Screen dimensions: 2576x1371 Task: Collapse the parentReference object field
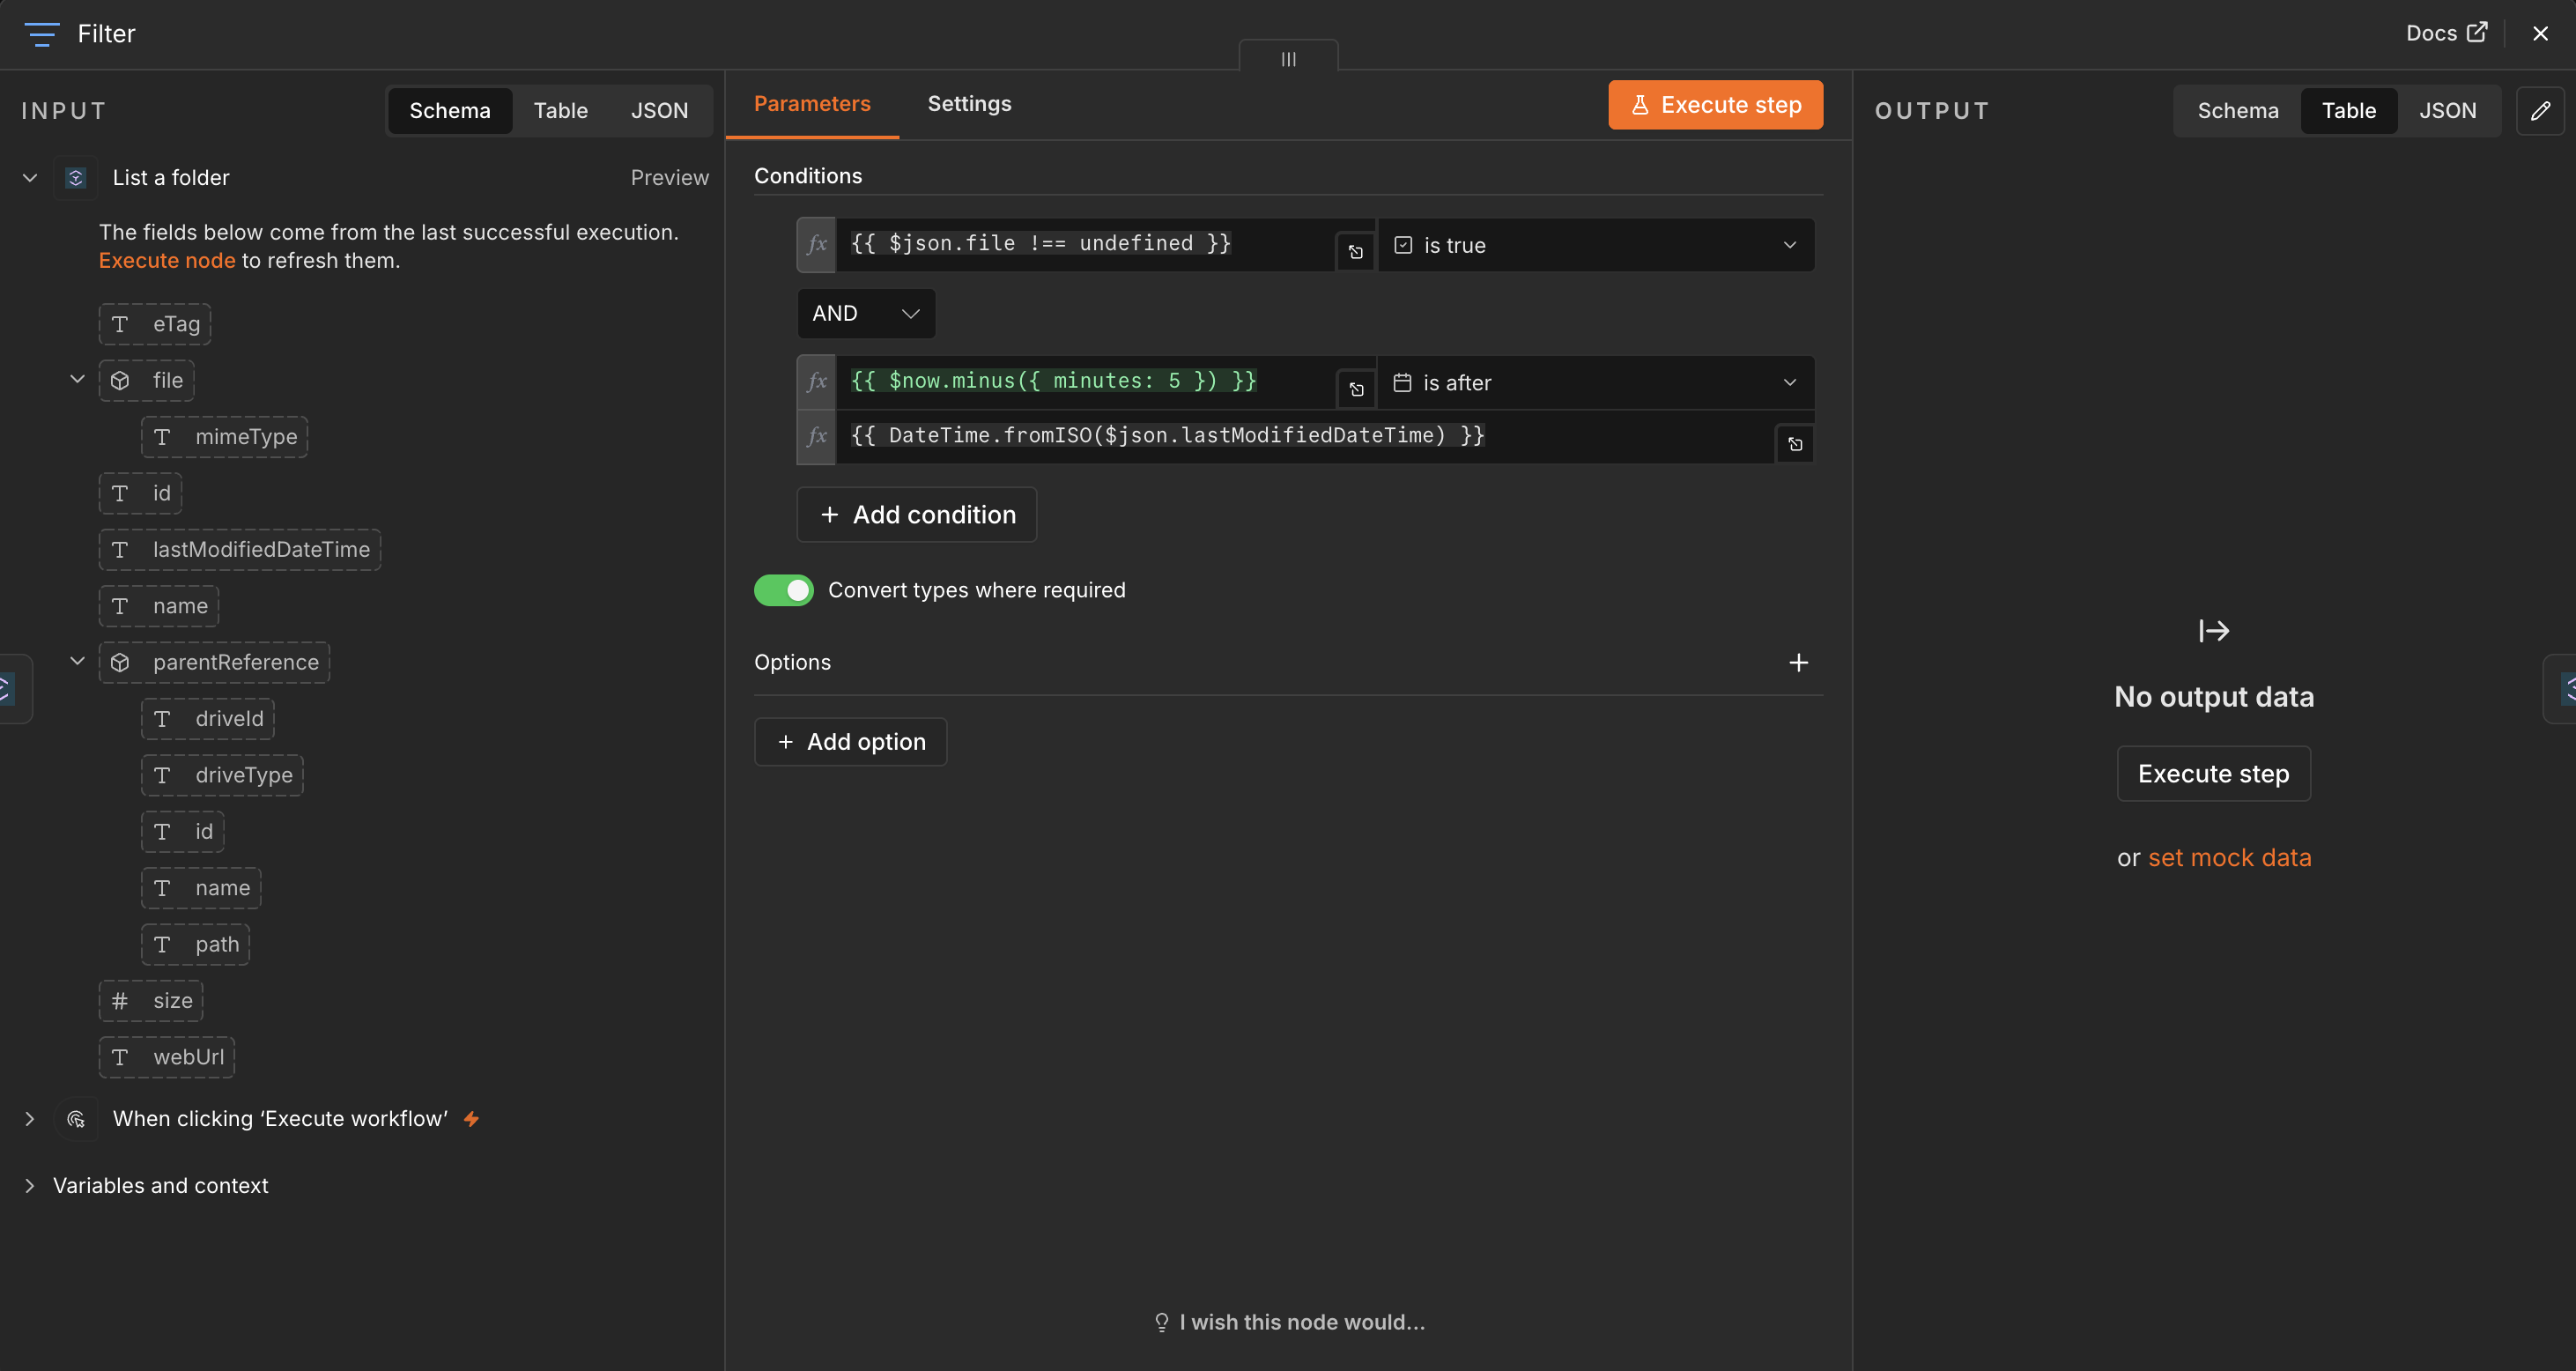77,662
